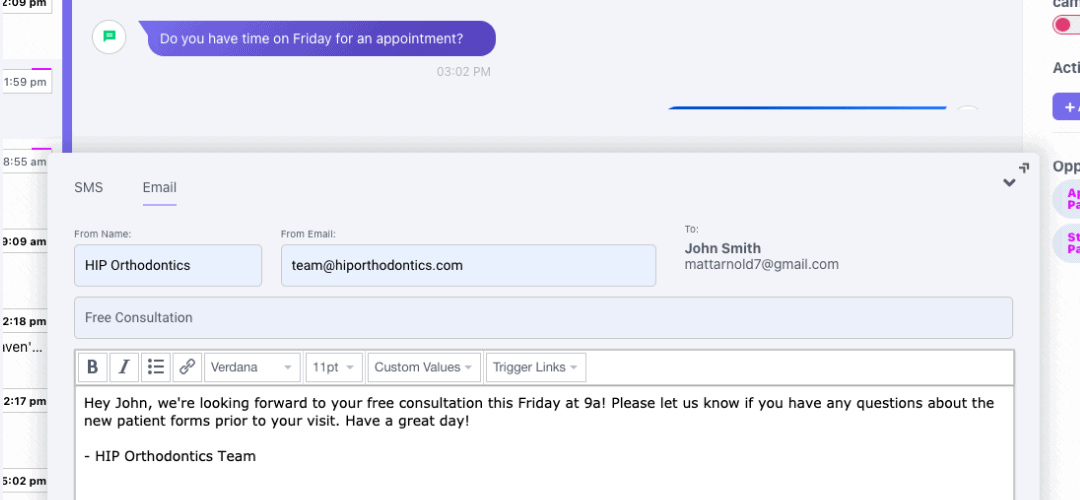Open the Verdana font dropdown
Image resolution: width=1080 pixels, height=500 pixels.
(252, 367)
